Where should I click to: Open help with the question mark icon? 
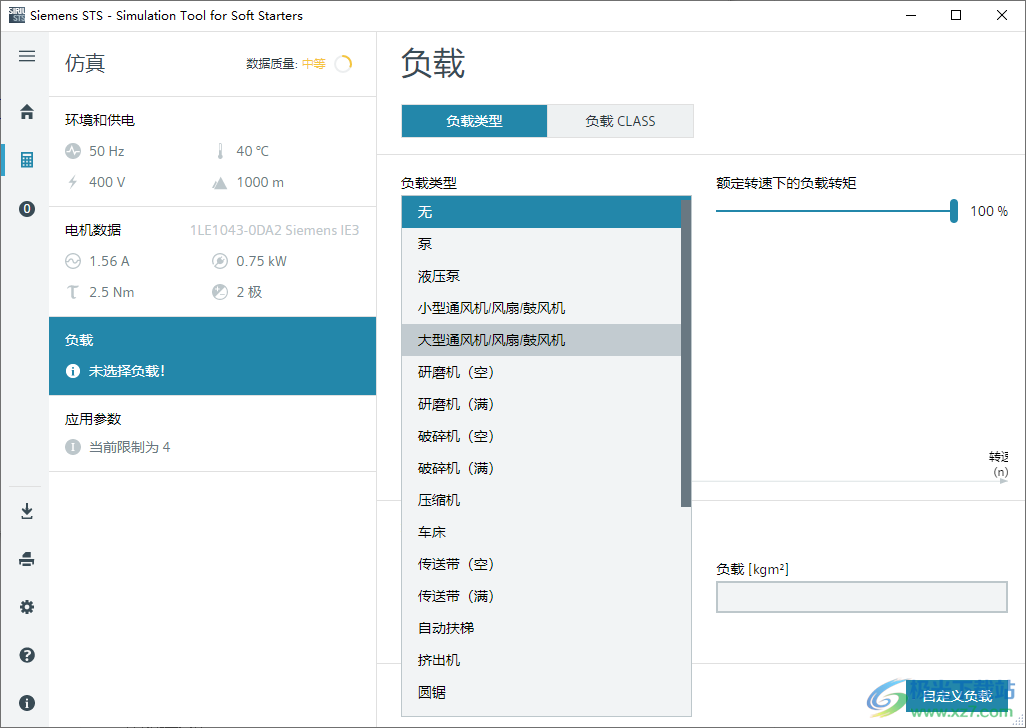[27, 655]
